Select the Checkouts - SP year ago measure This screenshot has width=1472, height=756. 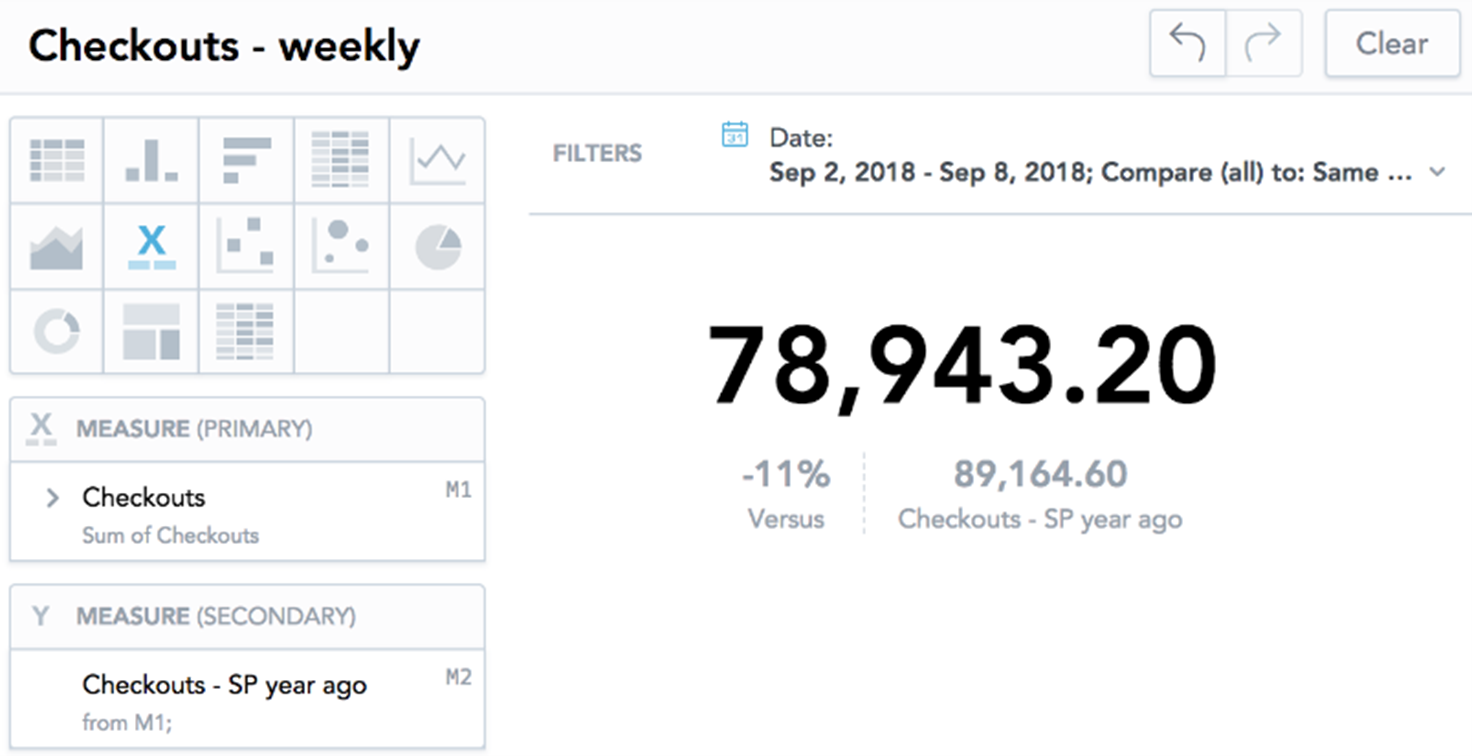224,685
